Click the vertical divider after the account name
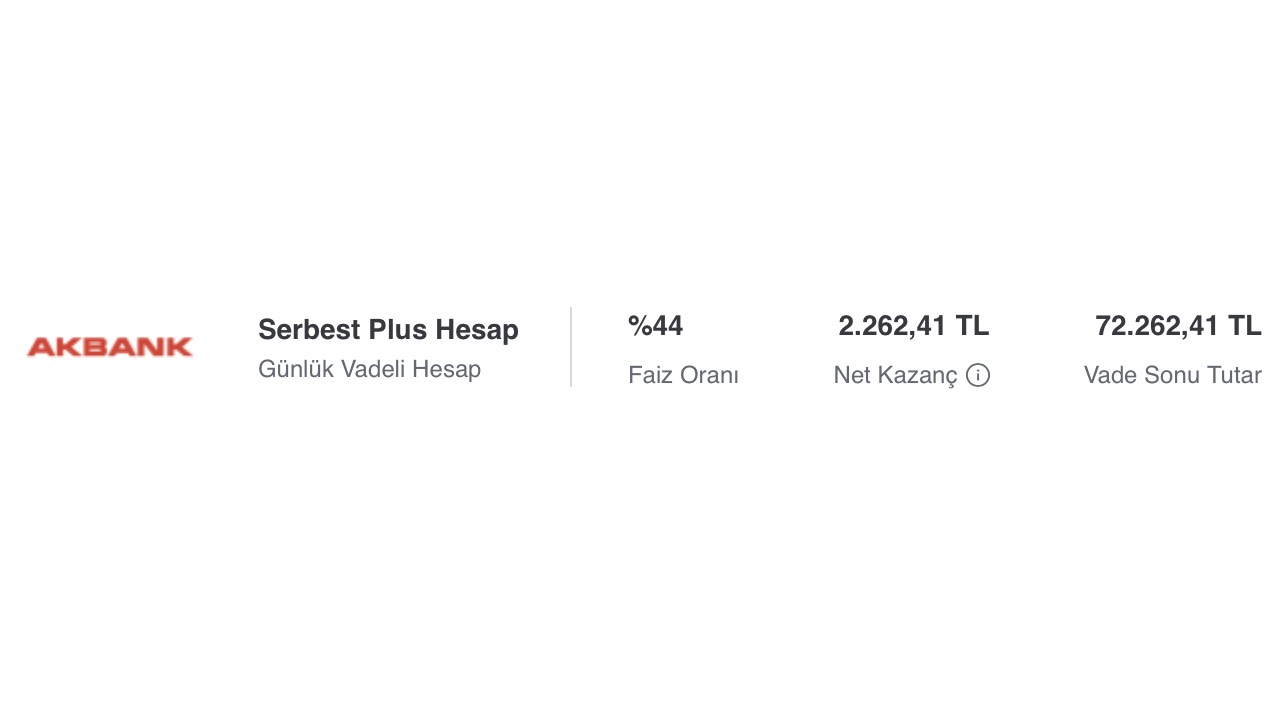 [x=571, y=347]
